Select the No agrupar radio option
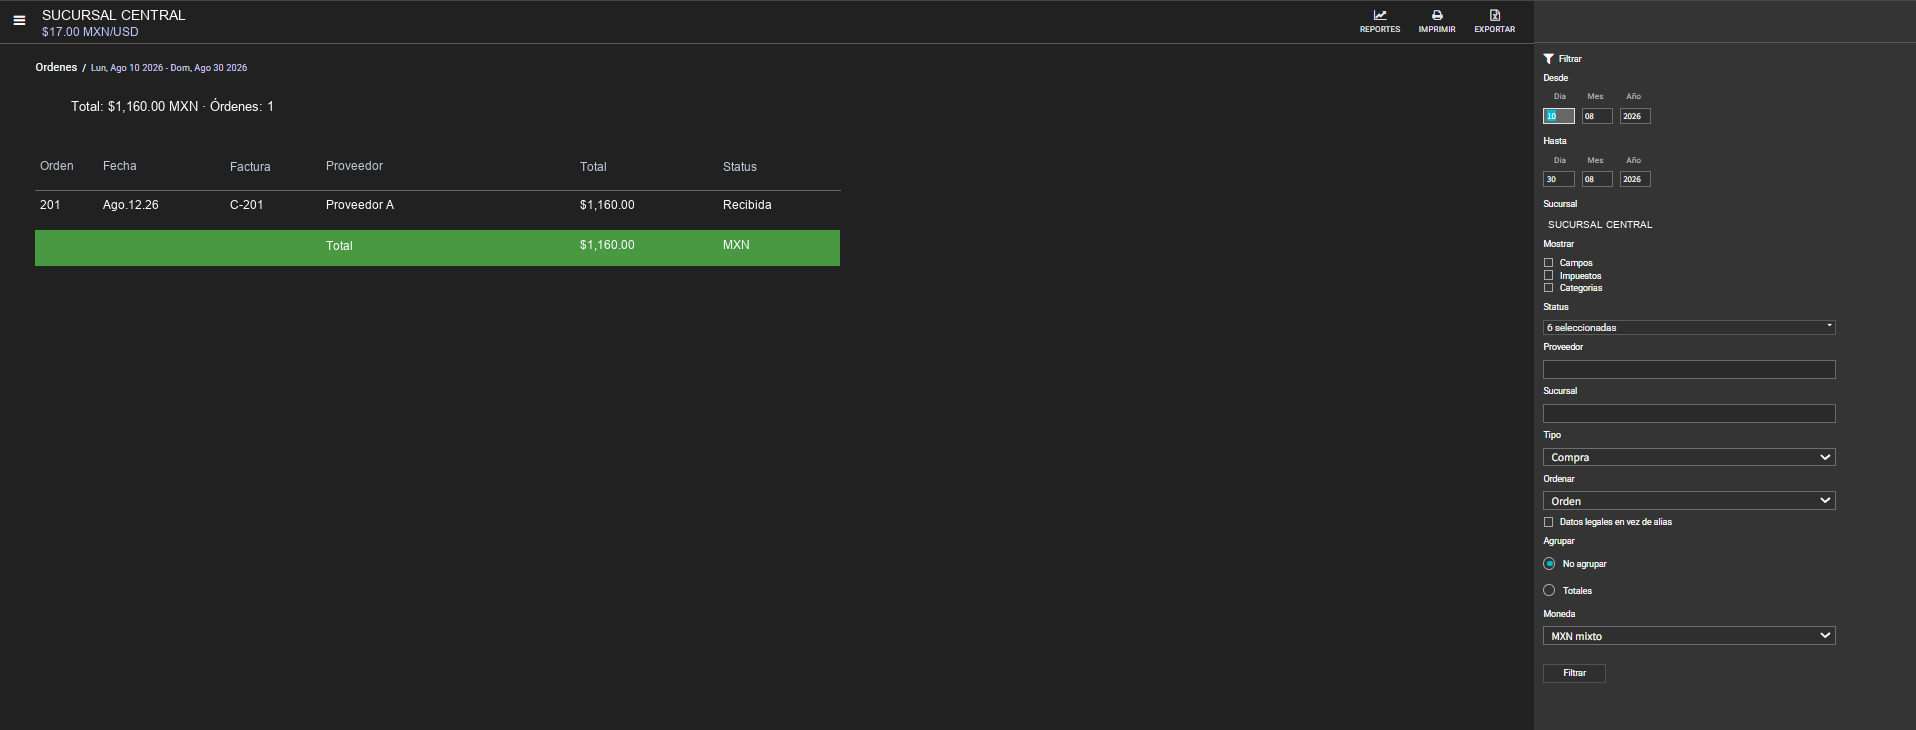The width and height of the screenshot is (1916, 730). [1549, 564]
